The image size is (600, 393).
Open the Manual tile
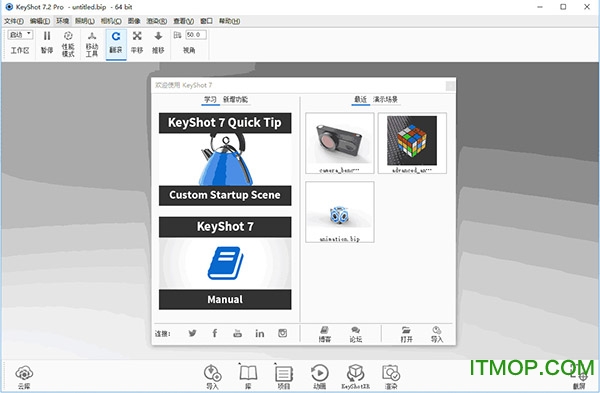pos(225,263)
